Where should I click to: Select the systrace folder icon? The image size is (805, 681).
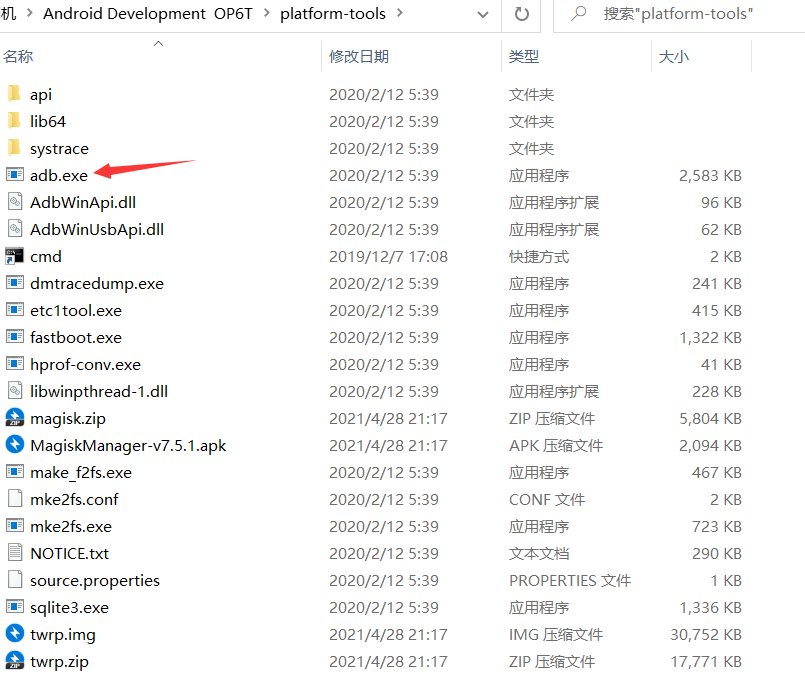tap(14, 148)
